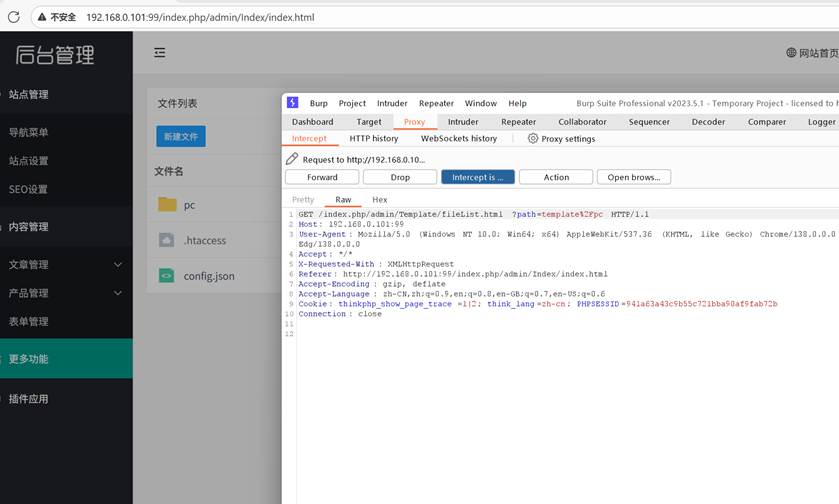
Task: Select the Proxy tab
Action: pyautogui.click(x=415, y=122)
